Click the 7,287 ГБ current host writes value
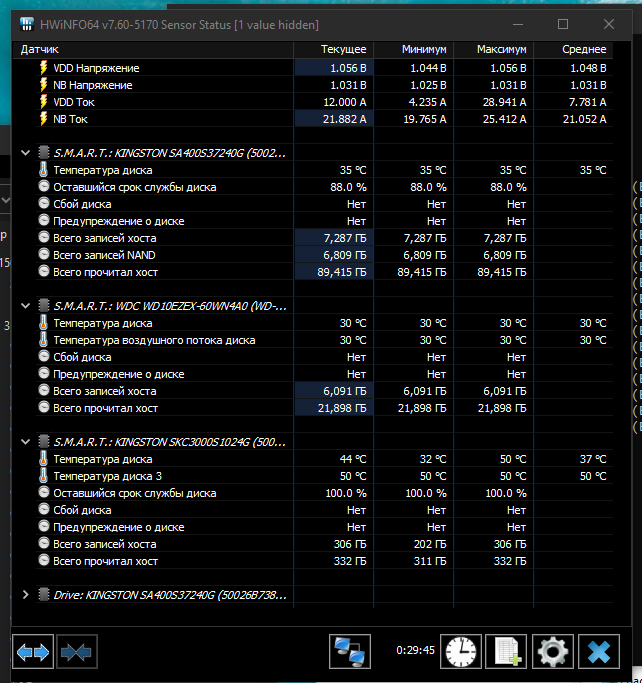 point(345,238)
